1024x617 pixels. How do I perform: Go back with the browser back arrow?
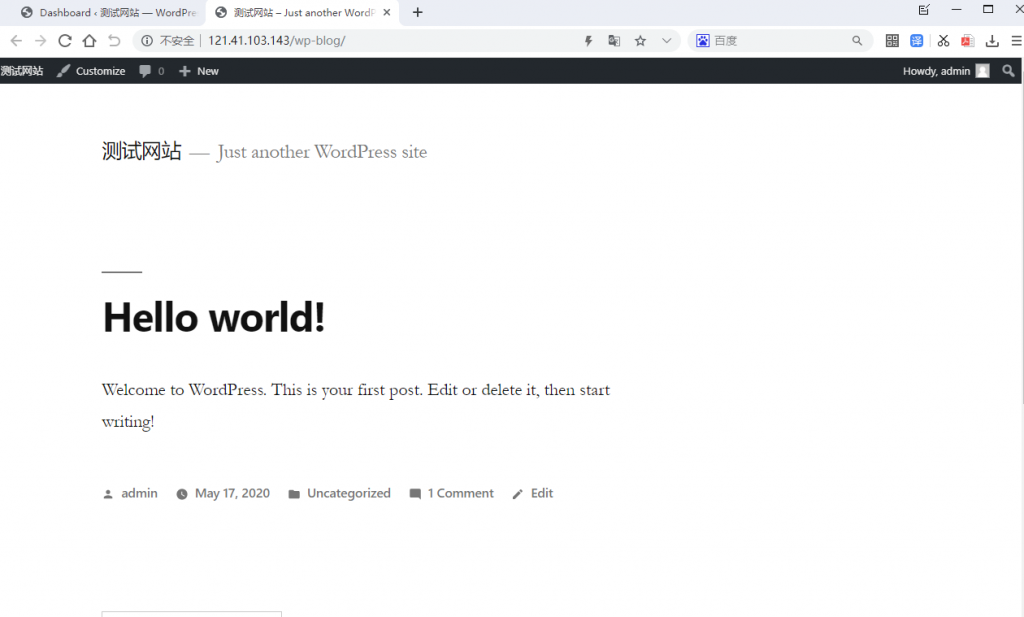click(16, 40)
